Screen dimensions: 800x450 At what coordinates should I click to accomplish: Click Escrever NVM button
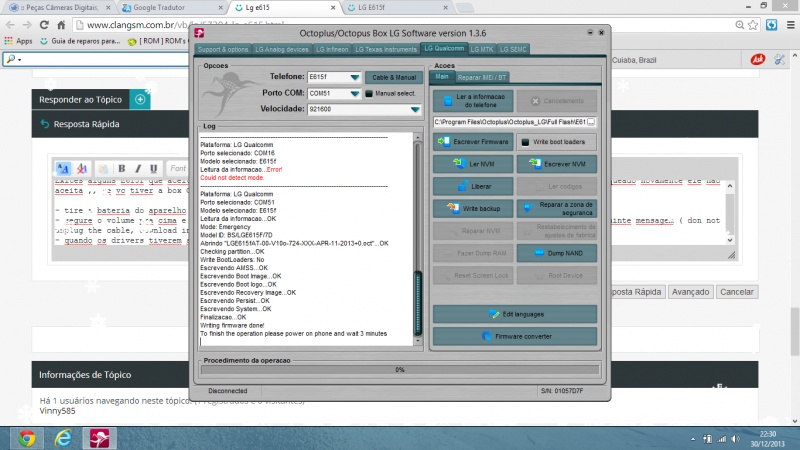click(x=557, y=164)
